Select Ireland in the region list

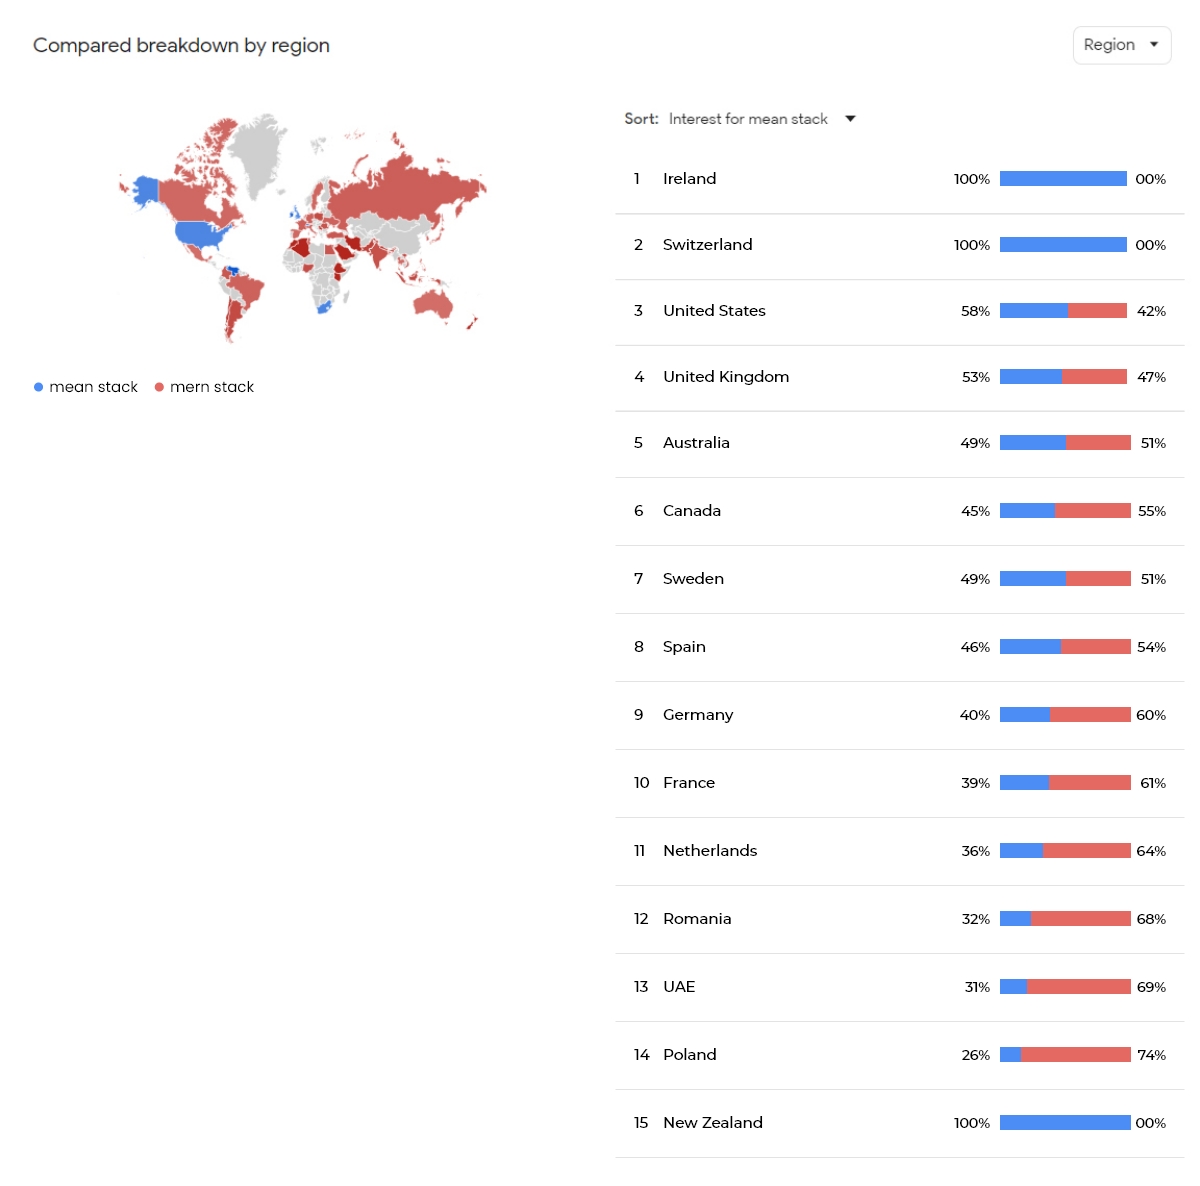point(689,179)
